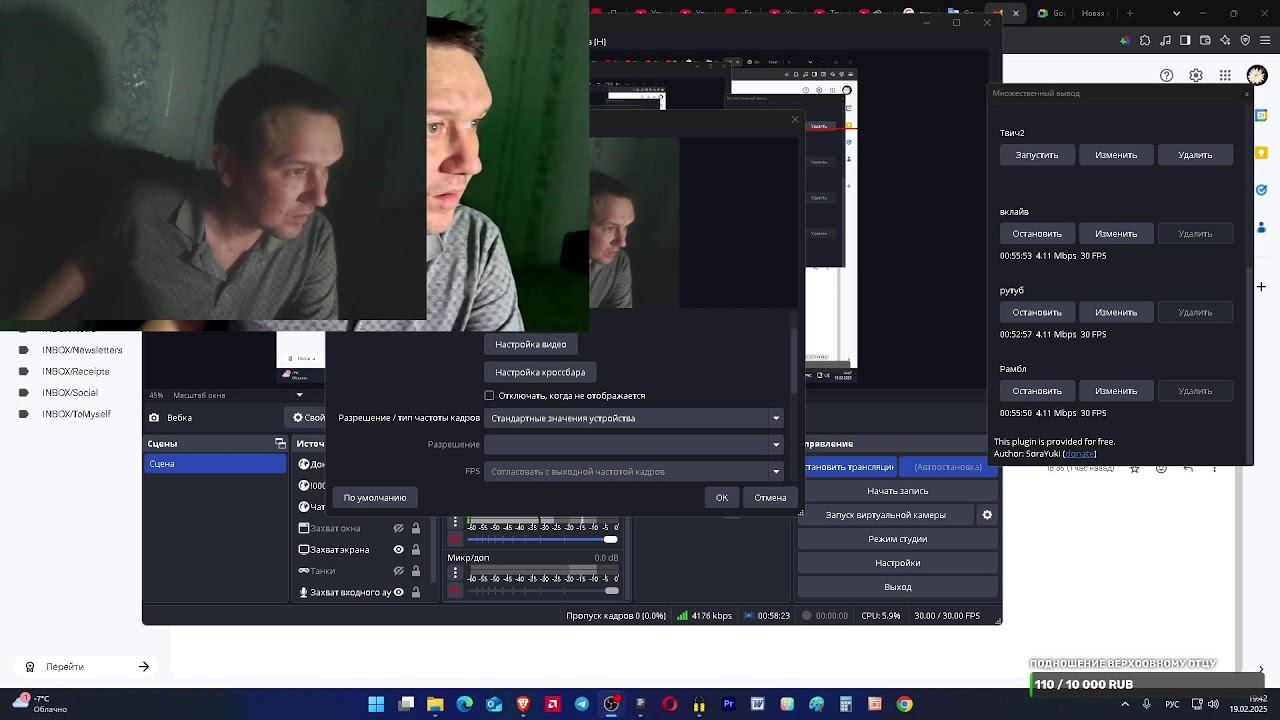The width and height of the screenshot is (1280, 720).
Task: Start Запуск виртуальной камеры
Action: tap(886, 515)
